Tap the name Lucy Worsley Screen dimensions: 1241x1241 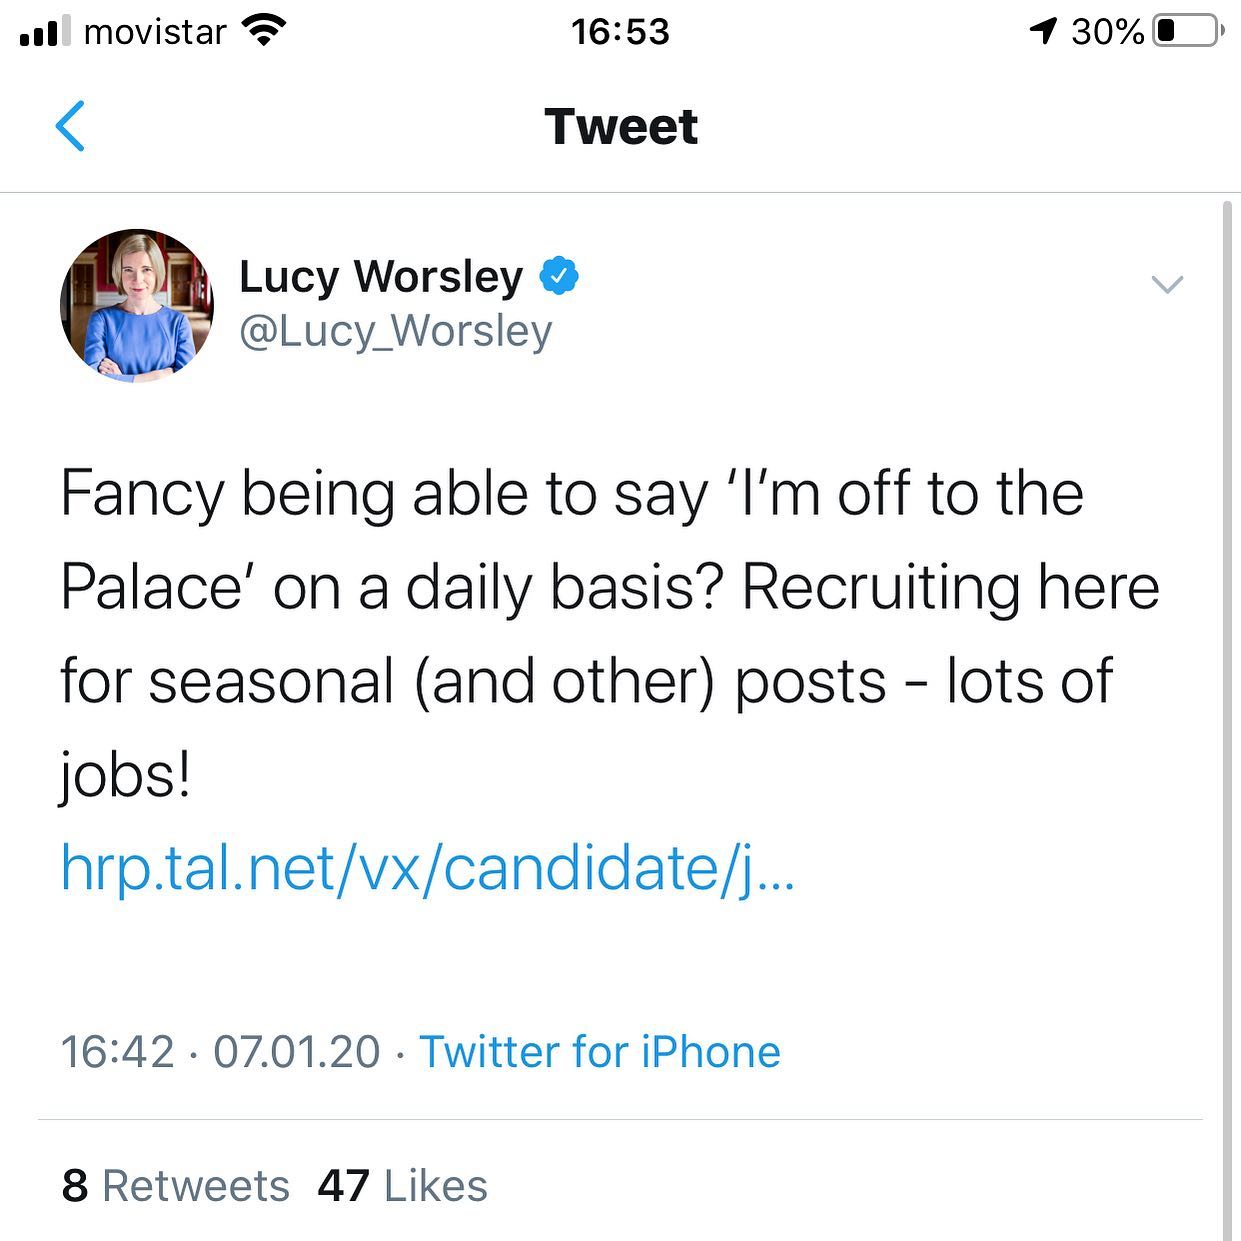[380, 277]
